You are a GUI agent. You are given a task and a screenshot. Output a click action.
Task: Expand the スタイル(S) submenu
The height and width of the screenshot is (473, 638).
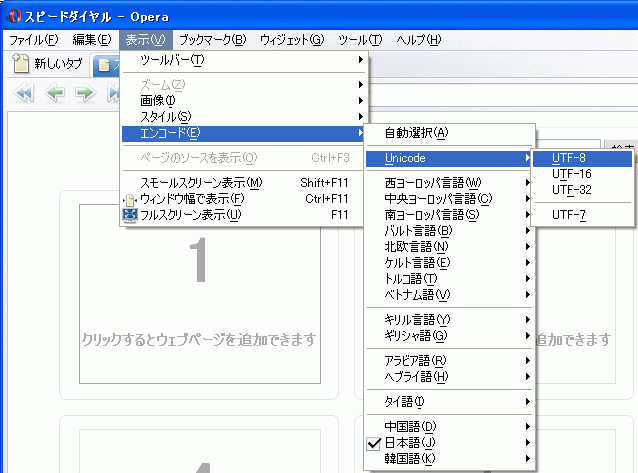(x=243, y=117)
